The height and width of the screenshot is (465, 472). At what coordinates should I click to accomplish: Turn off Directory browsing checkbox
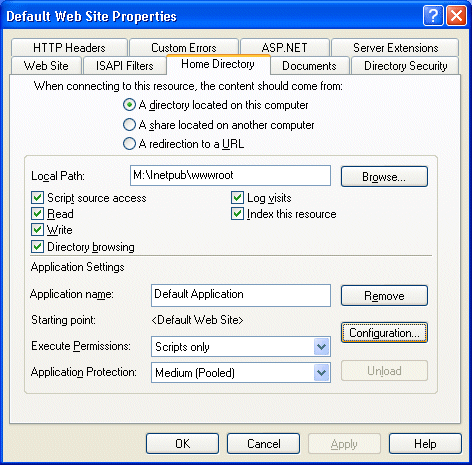(x=37, y=247)
